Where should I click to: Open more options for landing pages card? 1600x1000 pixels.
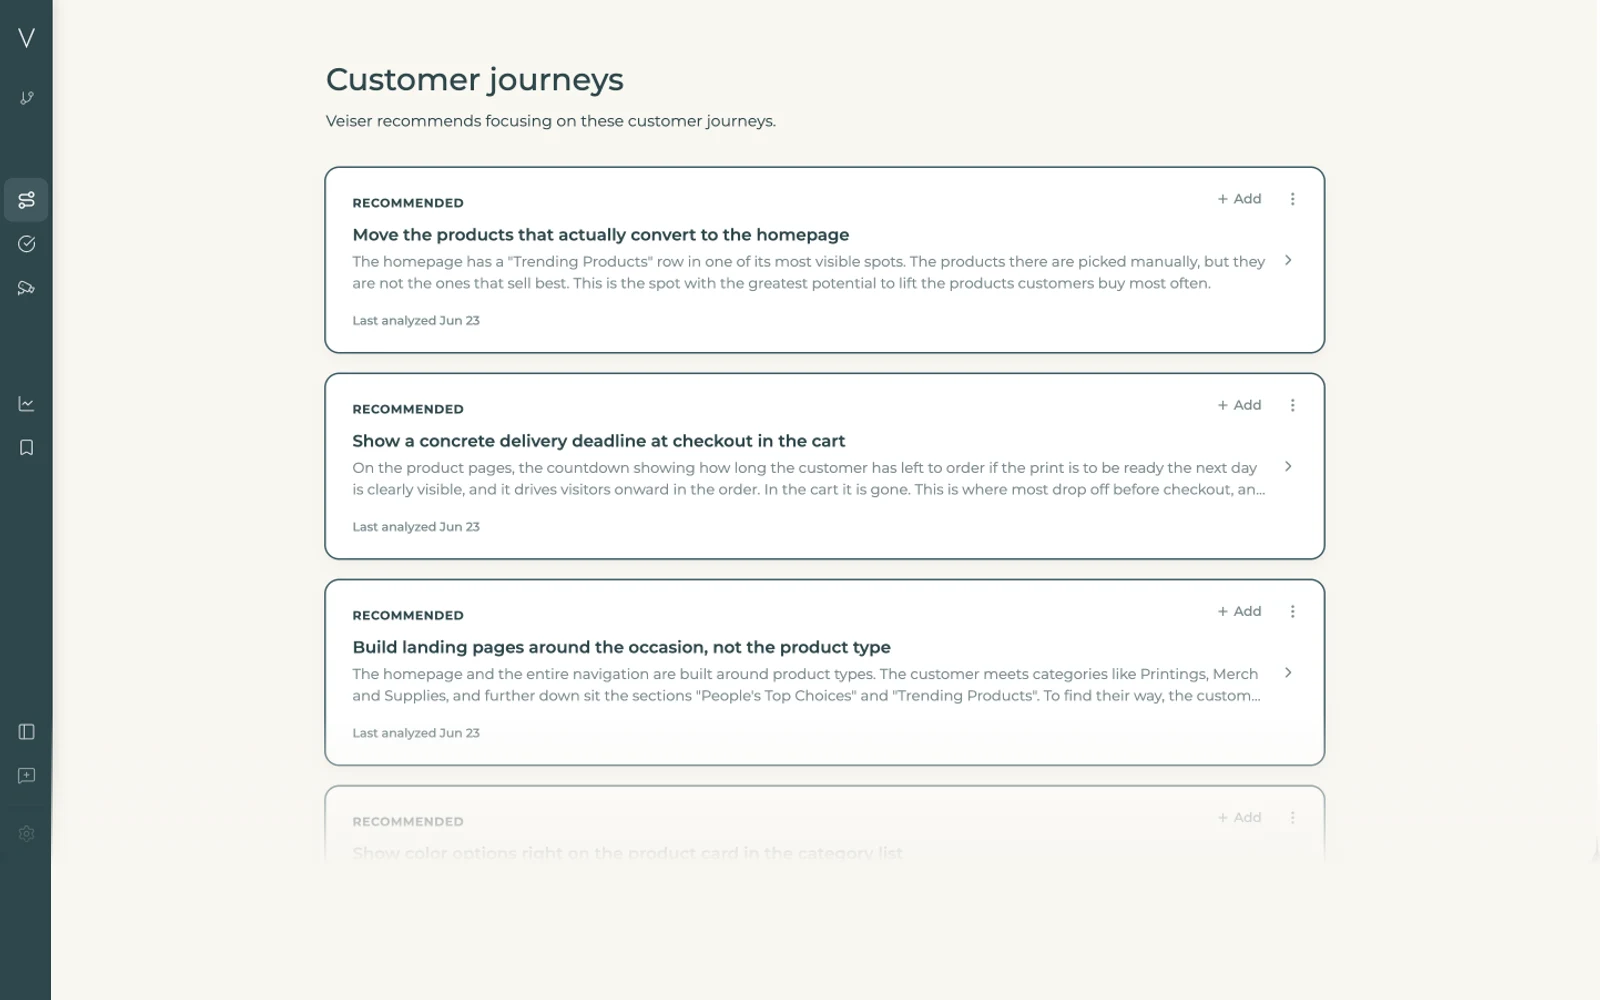[1292, 611]
